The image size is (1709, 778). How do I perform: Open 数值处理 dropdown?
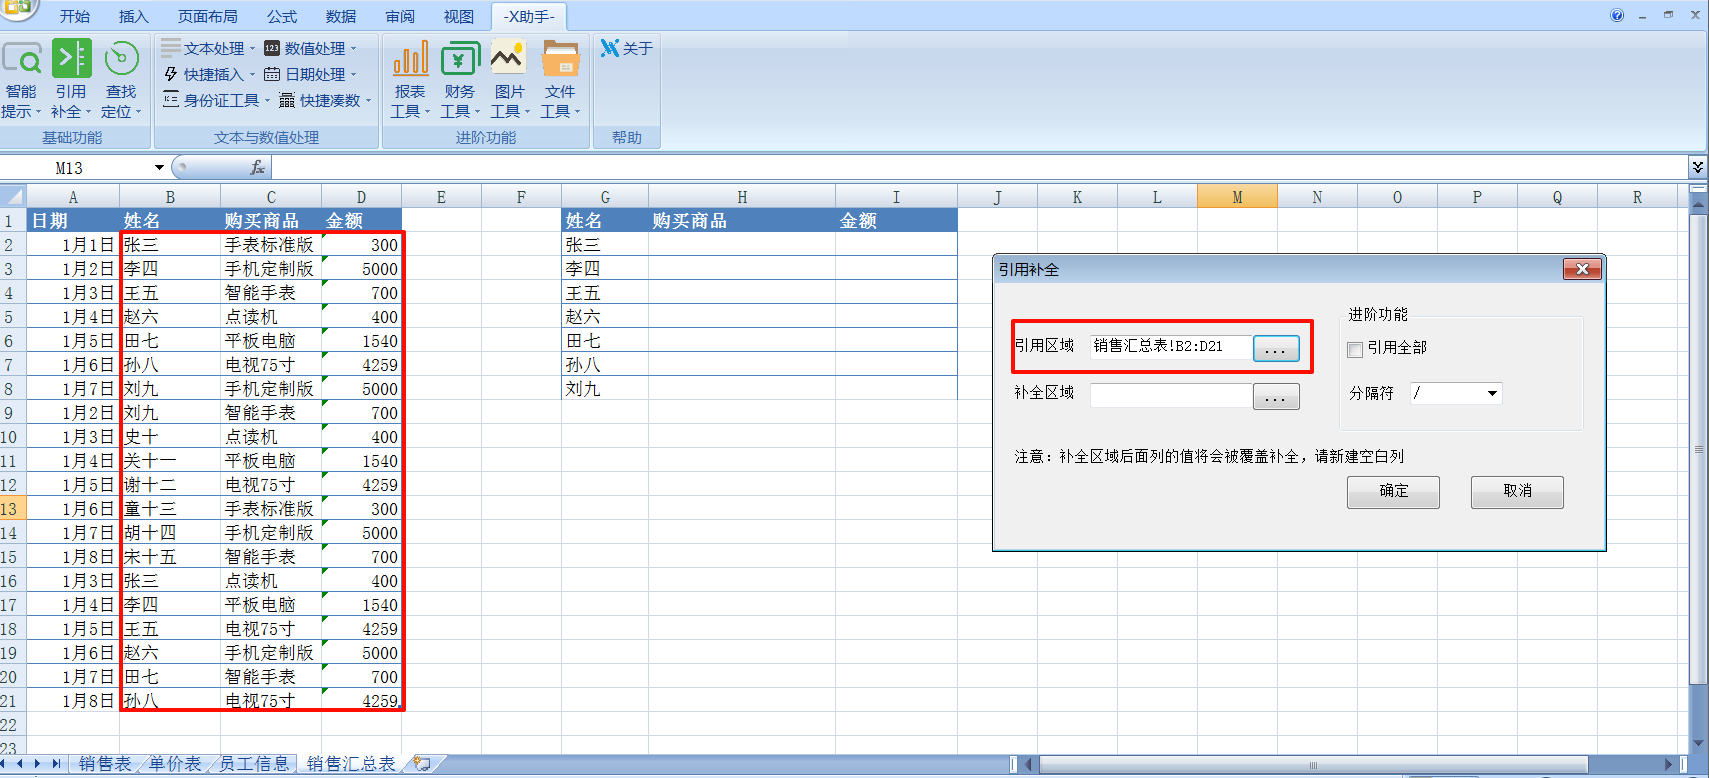point(310,48)
